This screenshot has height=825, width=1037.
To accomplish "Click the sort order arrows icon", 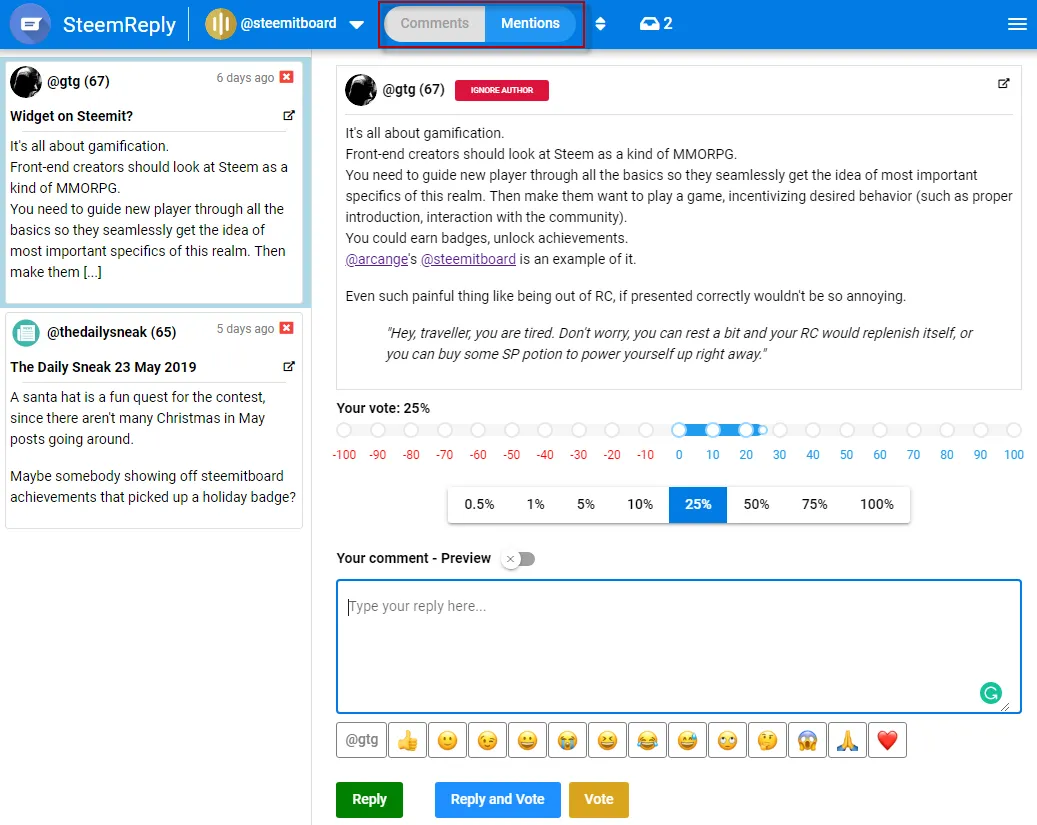I will point(600,24).
